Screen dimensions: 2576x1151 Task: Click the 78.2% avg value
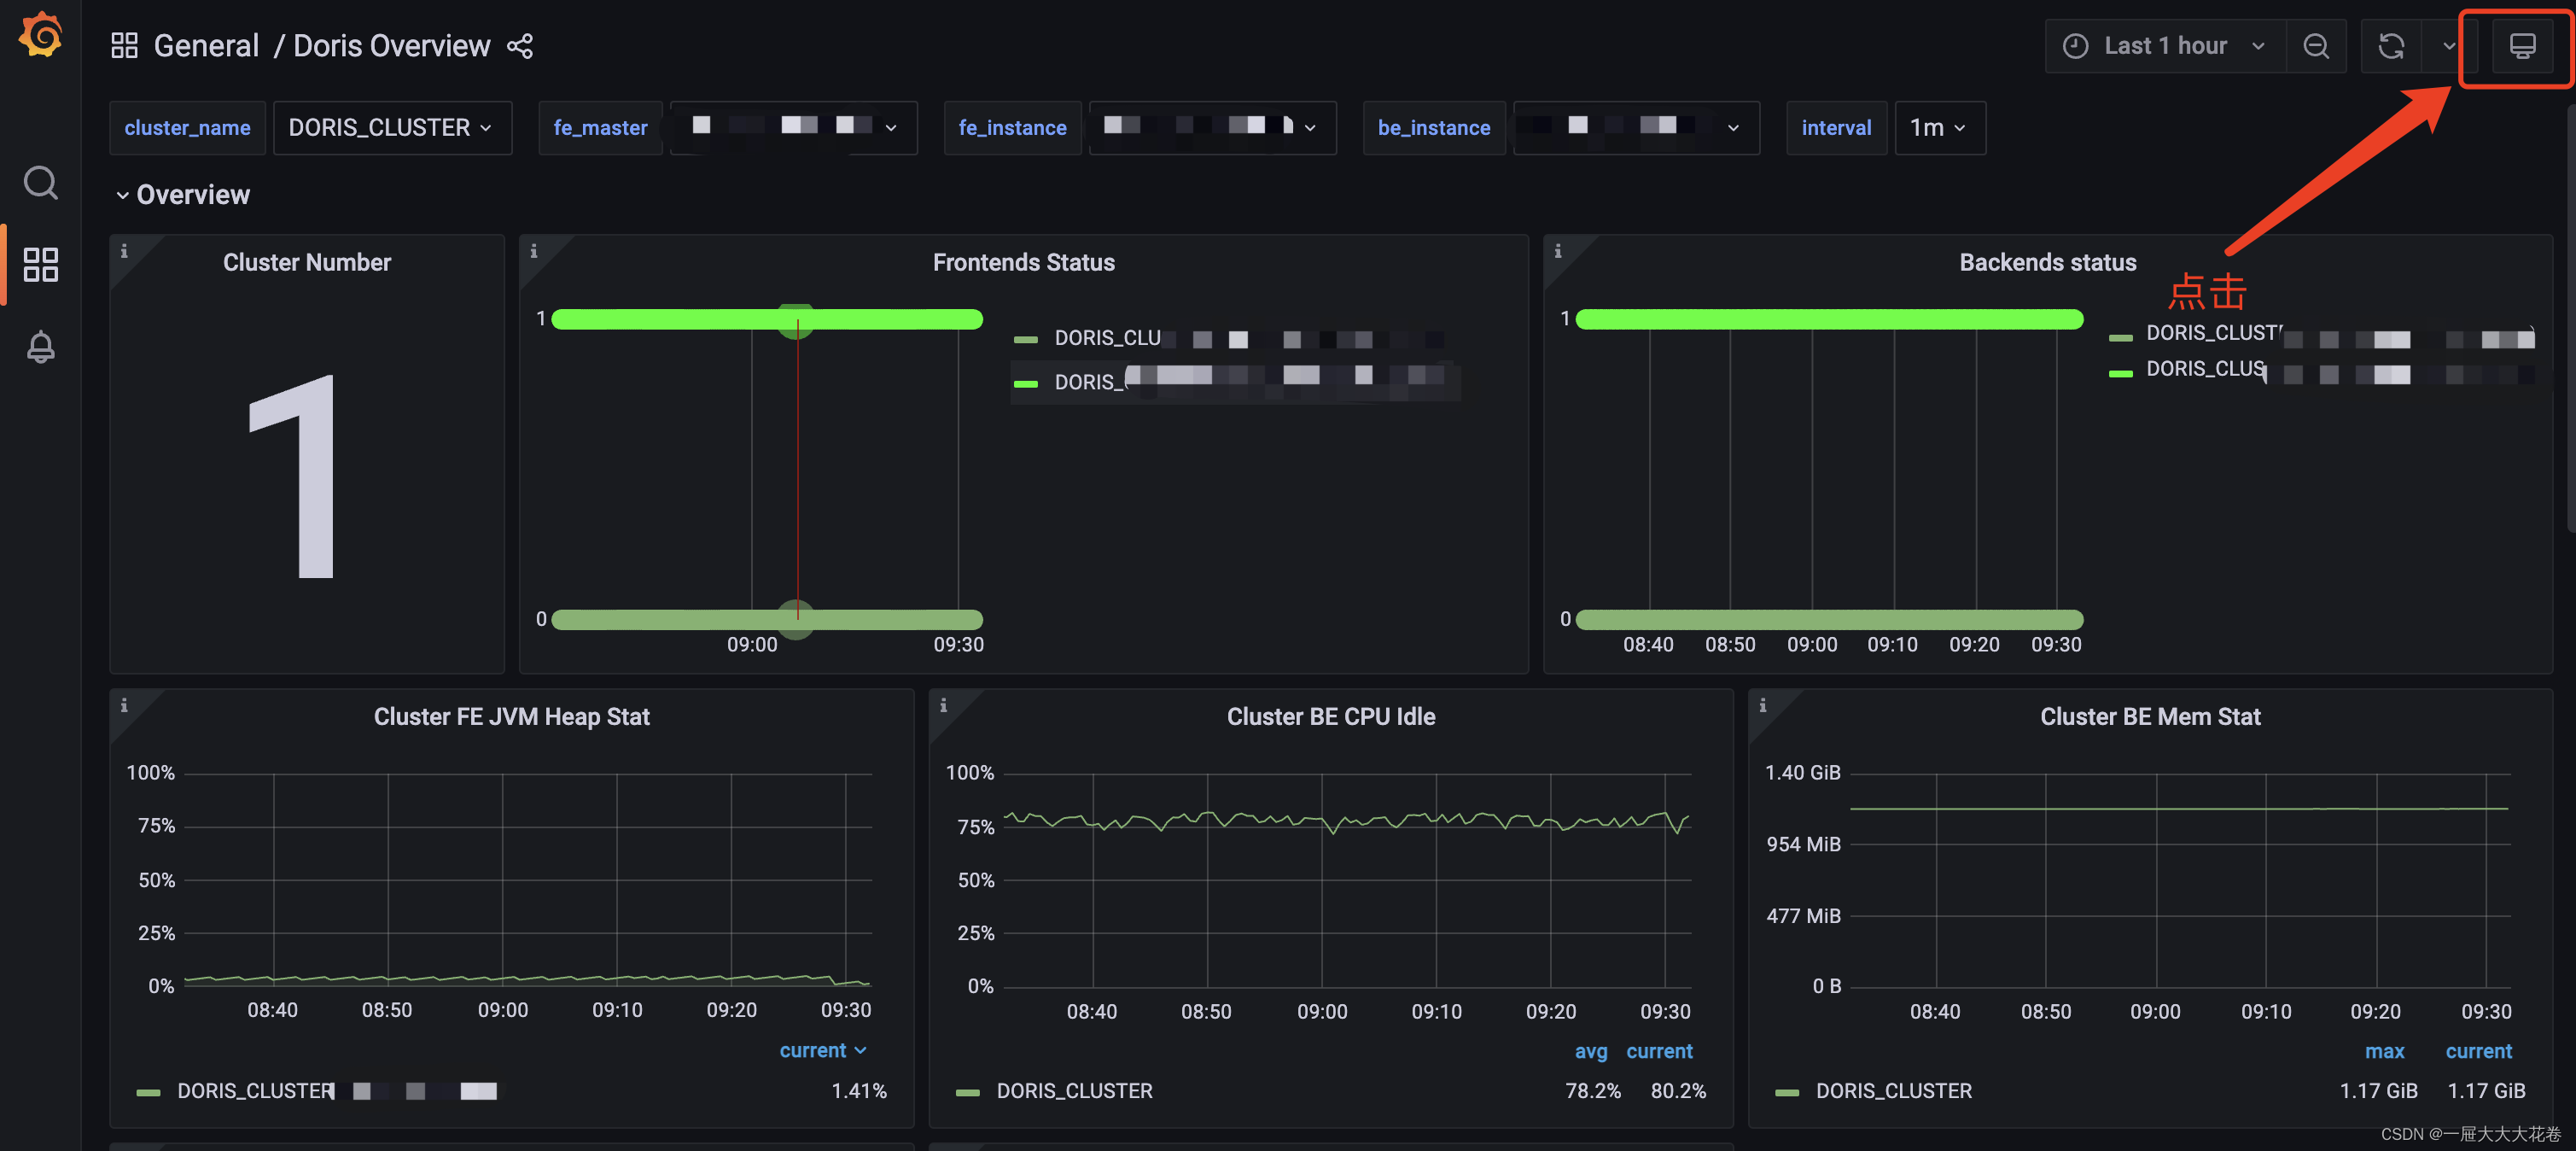point(1593,1091)
